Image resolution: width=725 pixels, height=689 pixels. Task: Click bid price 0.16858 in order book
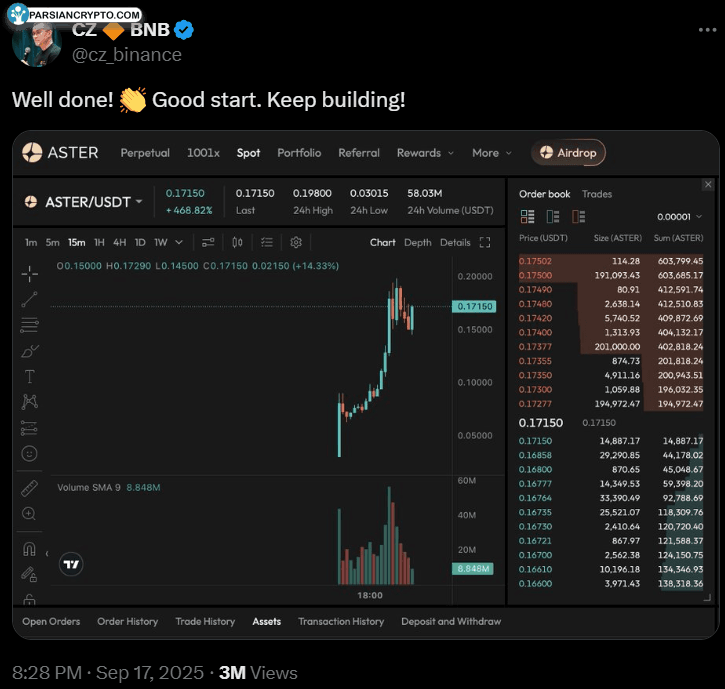click(535, 455)
